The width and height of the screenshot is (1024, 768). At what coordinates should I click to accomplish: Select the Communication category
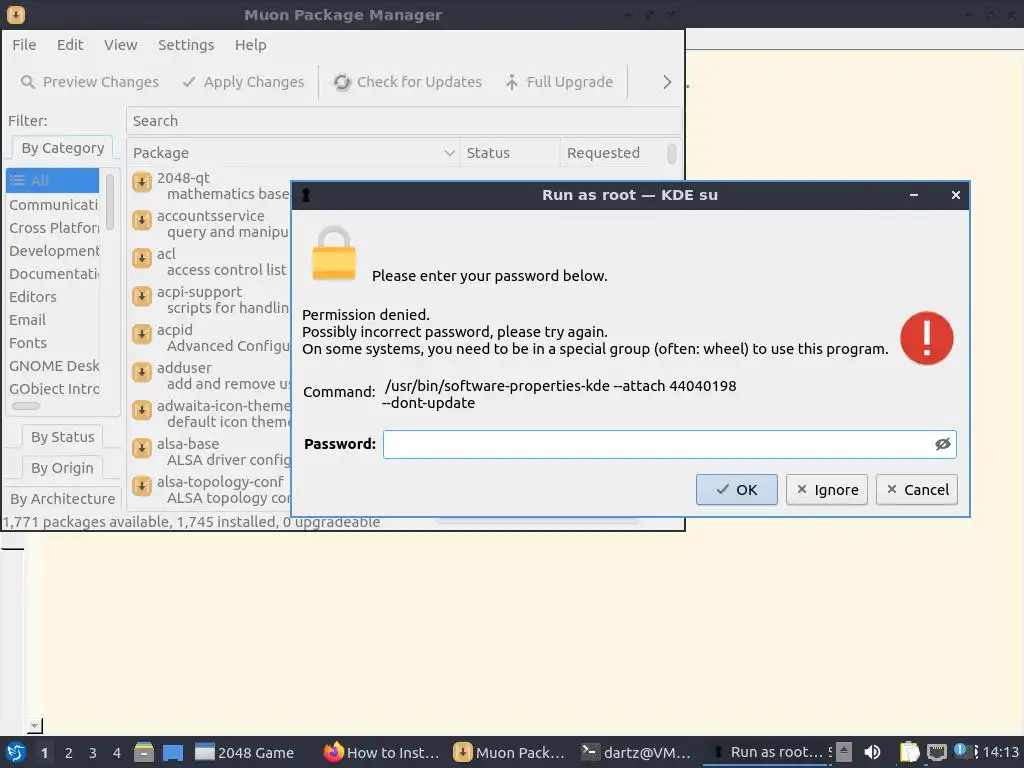click(x=53, y=205)
